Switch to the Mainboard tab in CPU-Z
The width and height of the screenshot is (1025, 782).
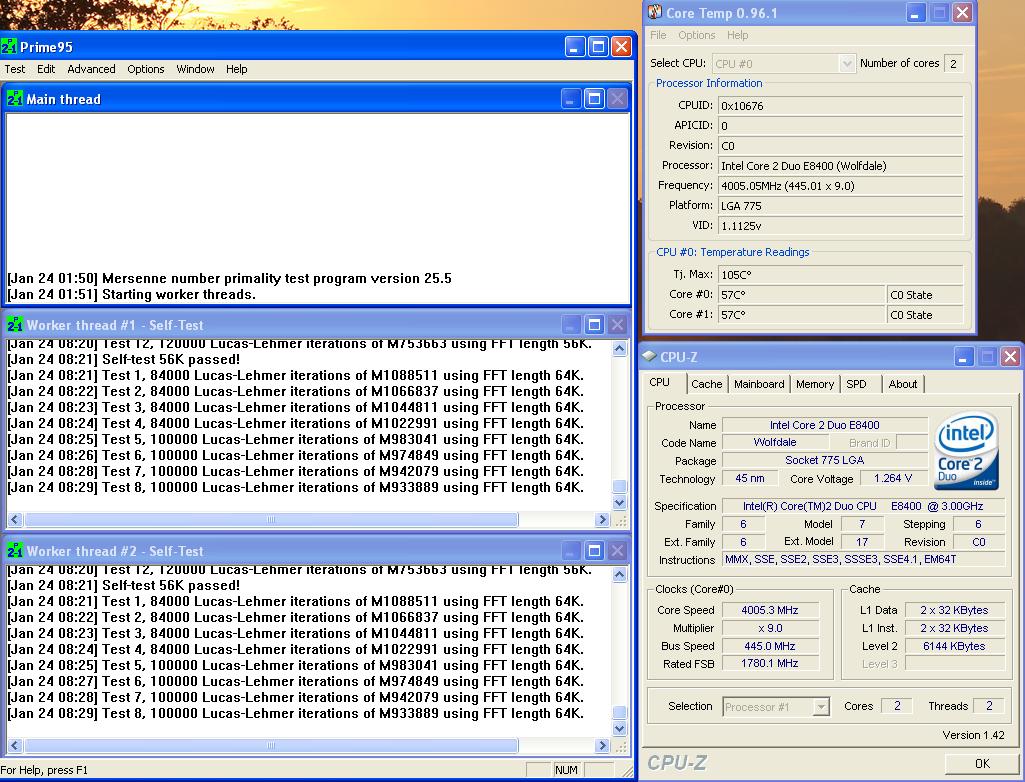click(x=759, y=384)
